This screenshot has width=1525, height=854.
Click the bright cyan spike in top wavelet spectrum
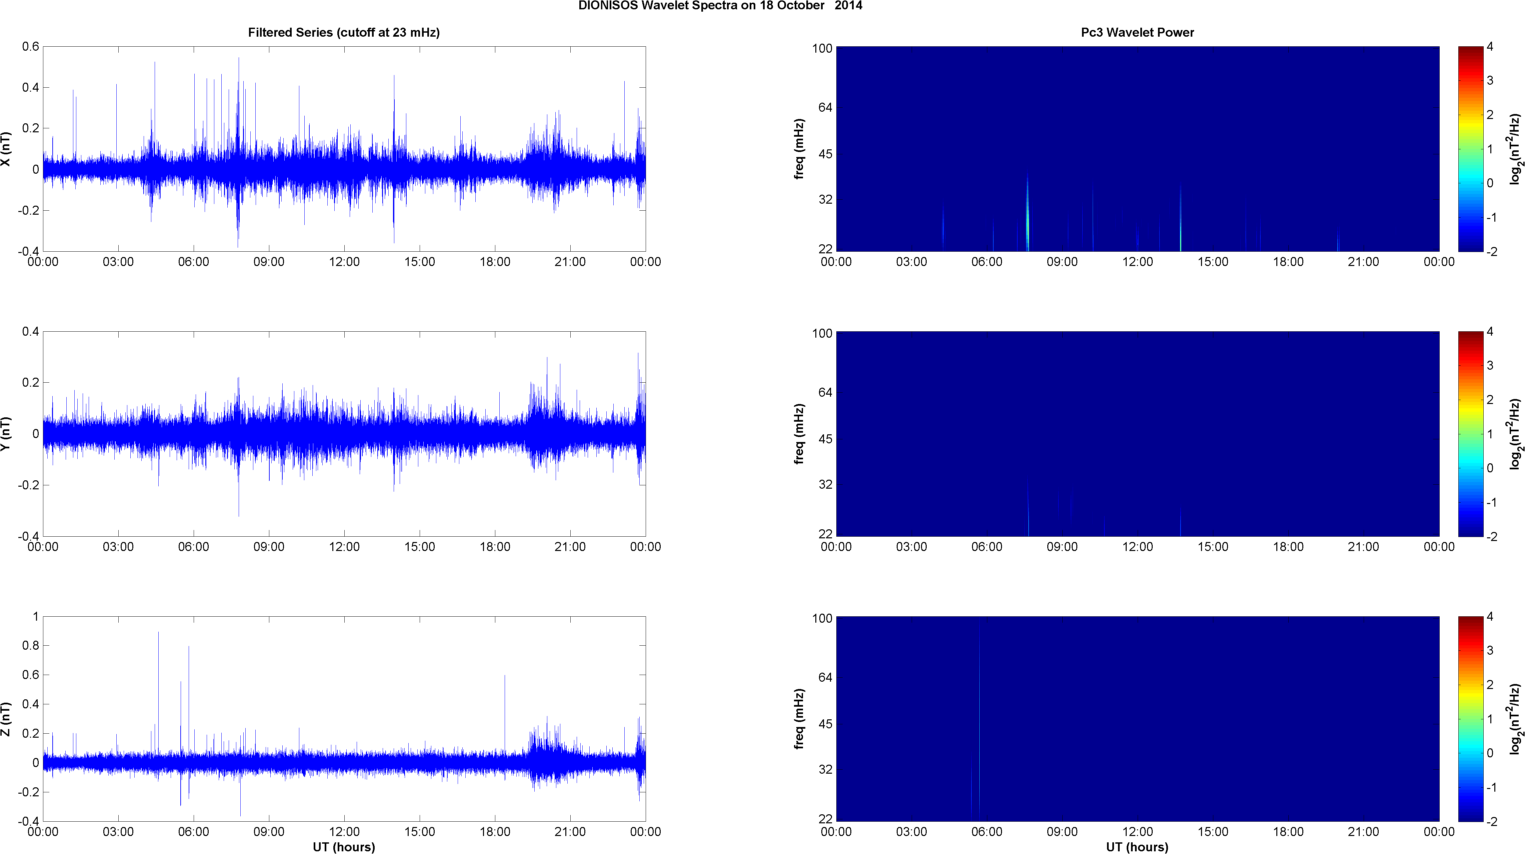(1027, 215)
